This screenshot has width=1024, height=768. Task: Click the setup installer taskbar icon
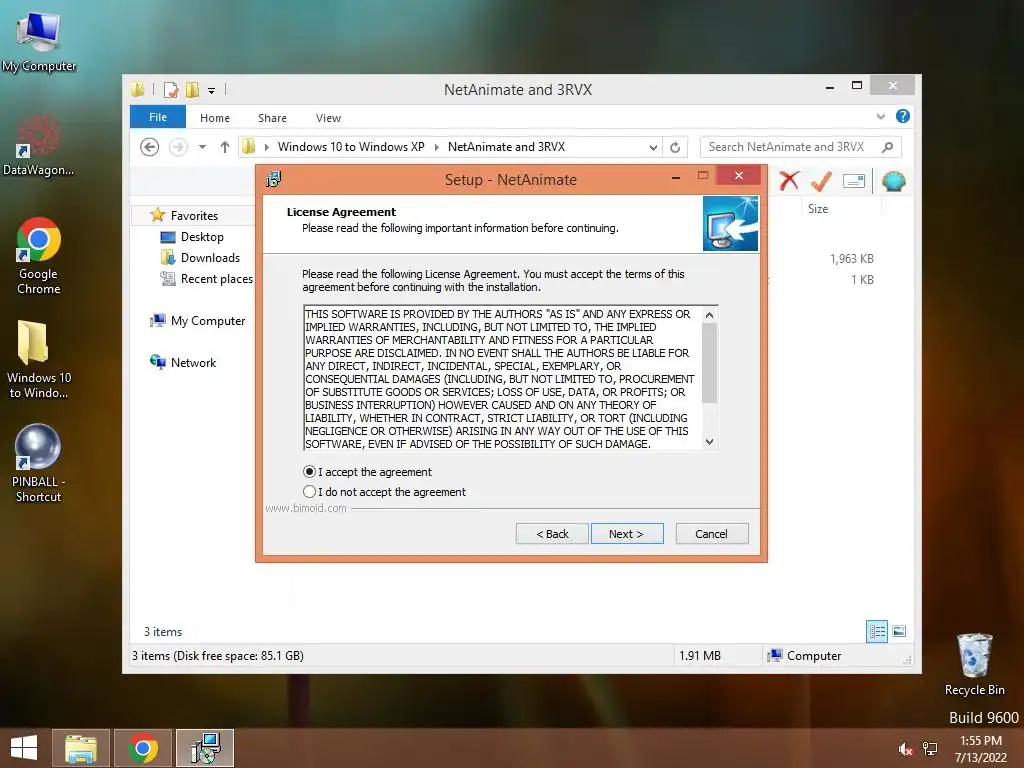tap(205, 748)
